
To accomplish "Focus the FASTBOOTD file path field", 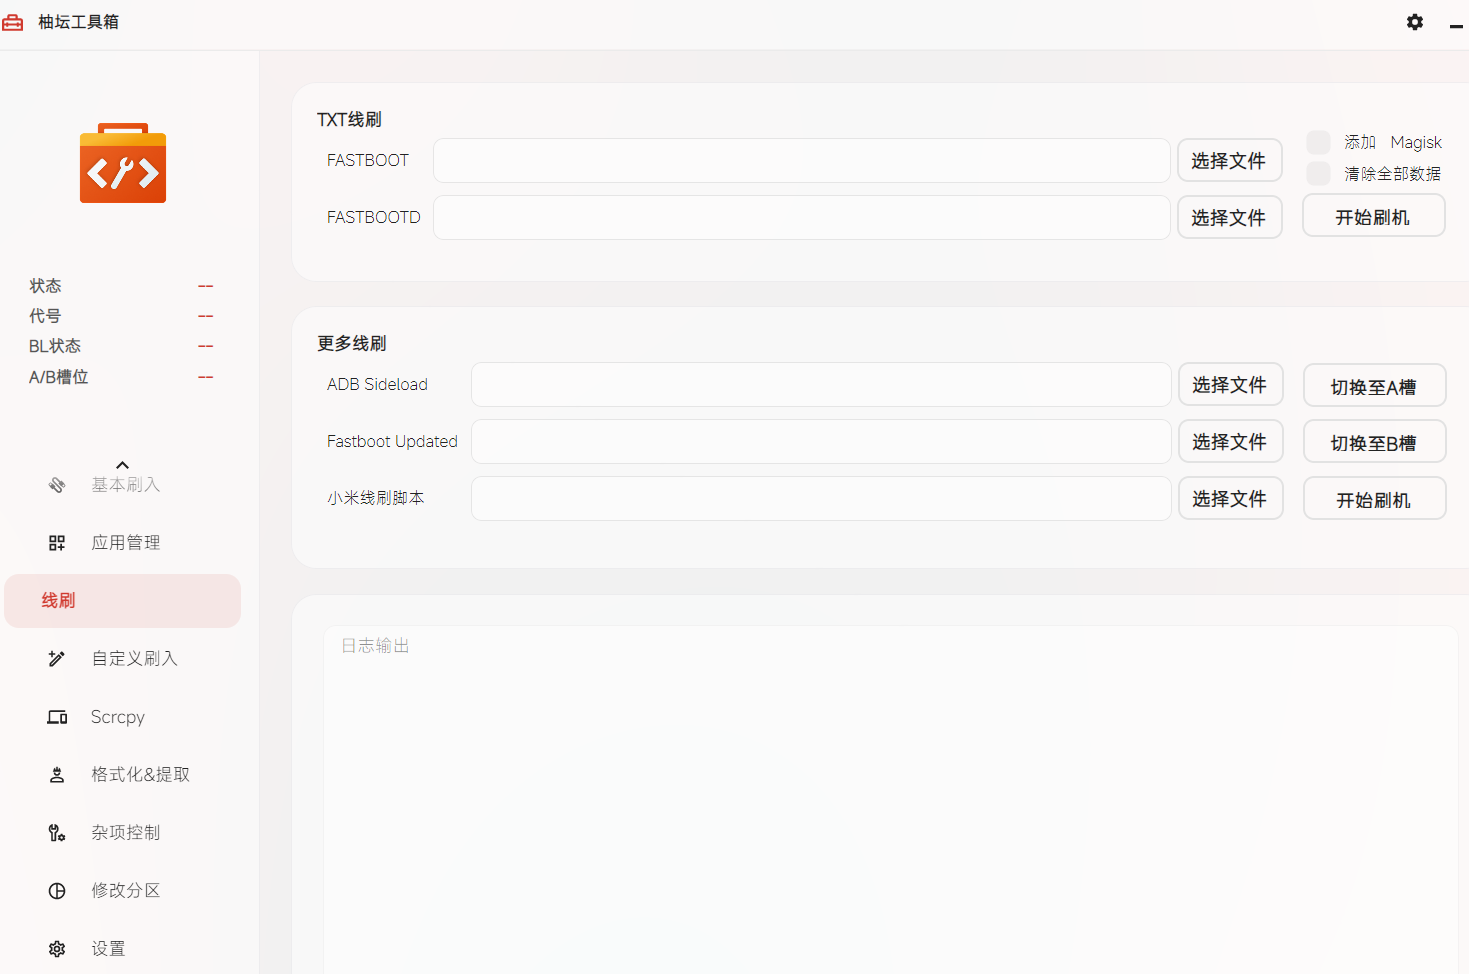I will 801,218.
